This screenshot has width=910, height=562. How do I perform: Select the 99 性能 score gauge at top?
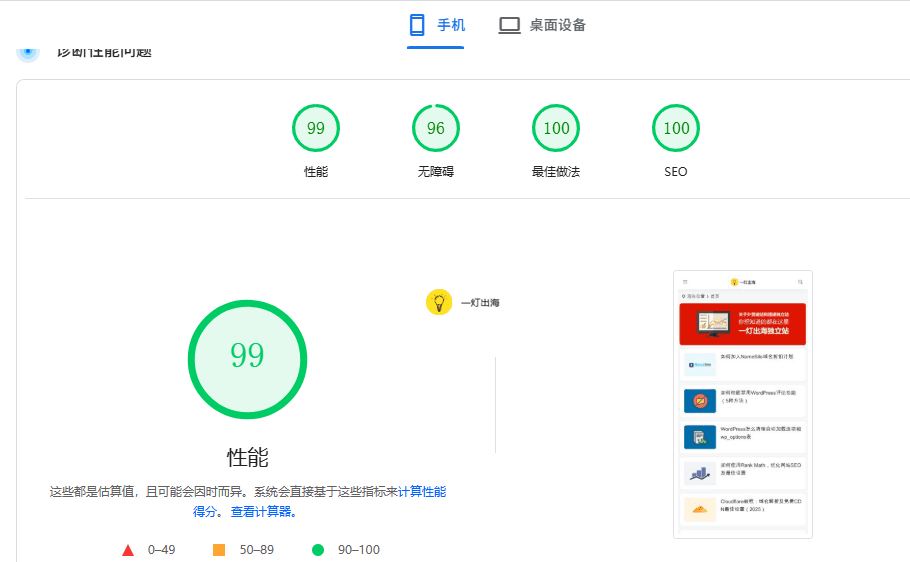(x=316, y=128)
